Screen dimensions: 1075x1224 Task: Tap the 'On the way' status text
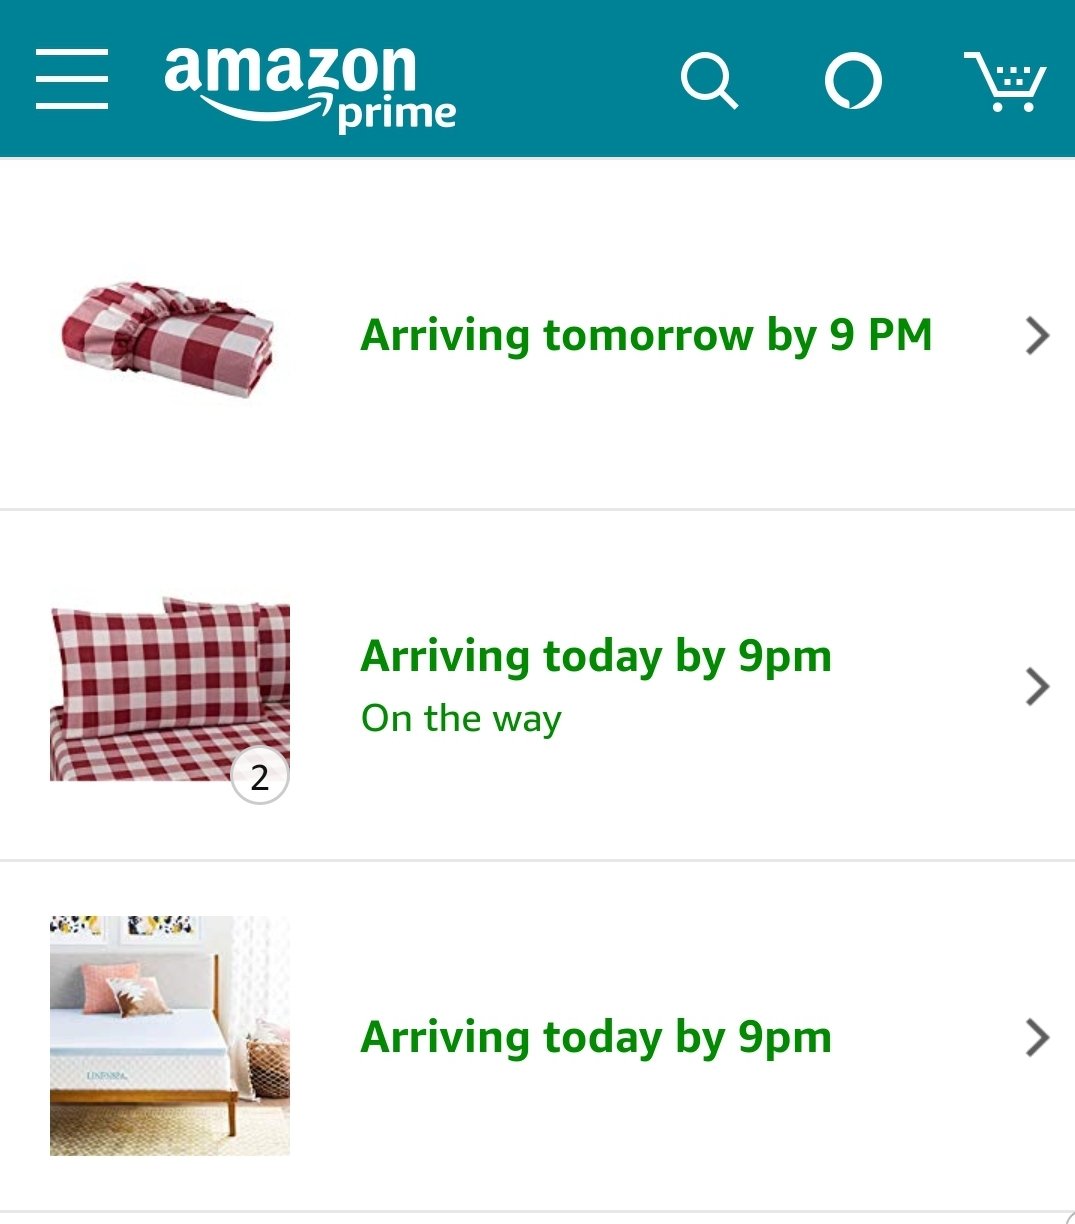pos(461,719)
